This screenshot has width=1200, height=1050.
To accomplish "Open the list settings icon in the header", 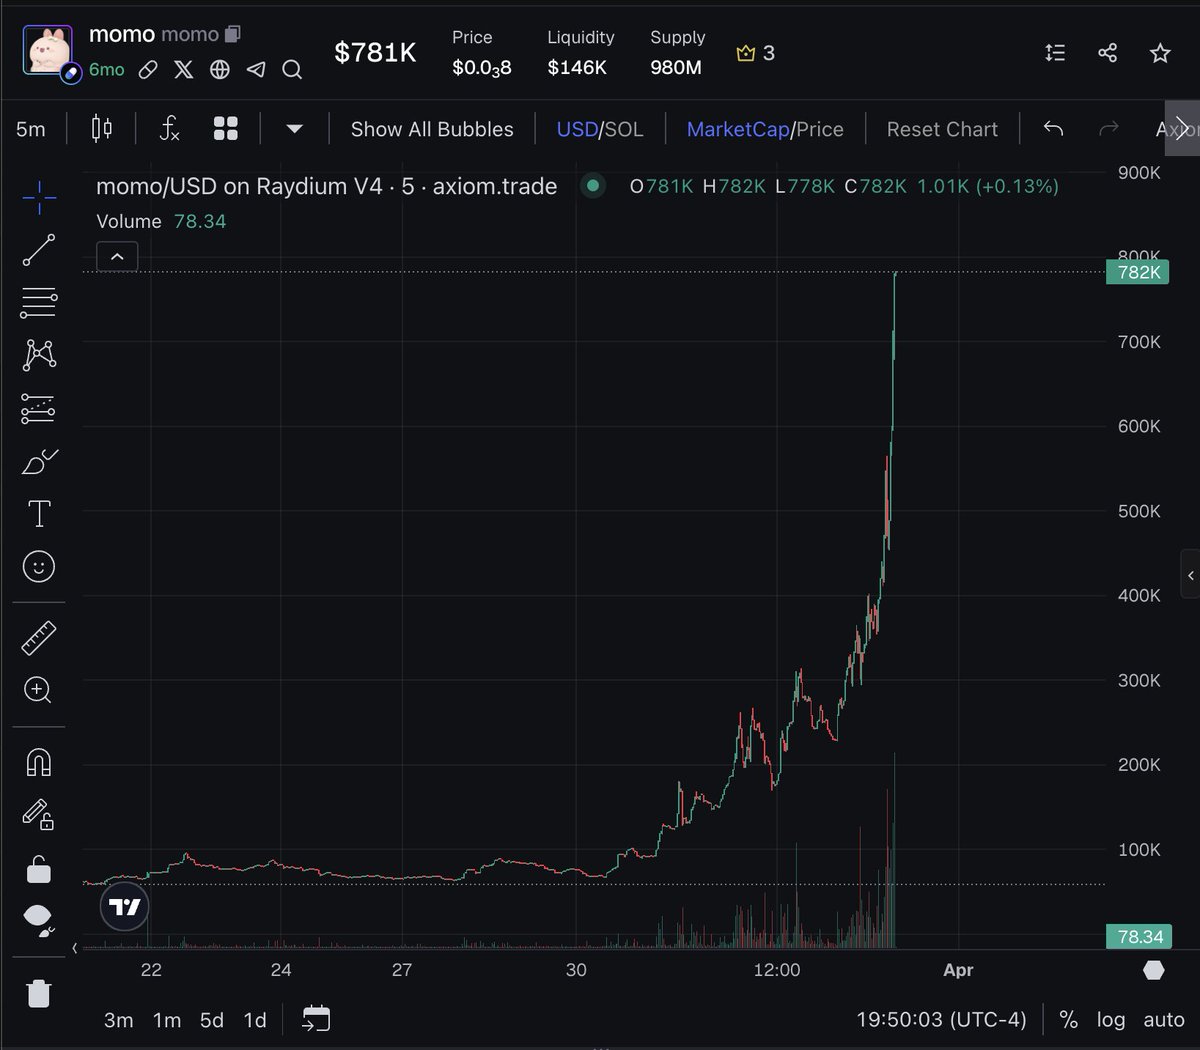I will click(x=1055, y=53).
